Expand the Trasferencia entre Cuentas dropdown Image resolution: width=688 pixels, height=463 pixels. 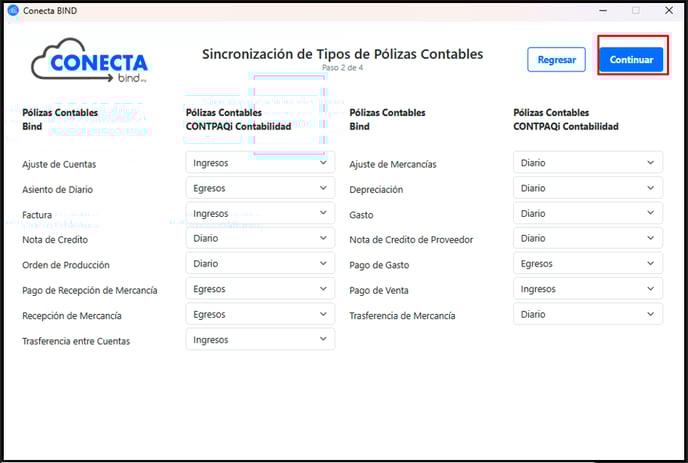tap(260, 339)
